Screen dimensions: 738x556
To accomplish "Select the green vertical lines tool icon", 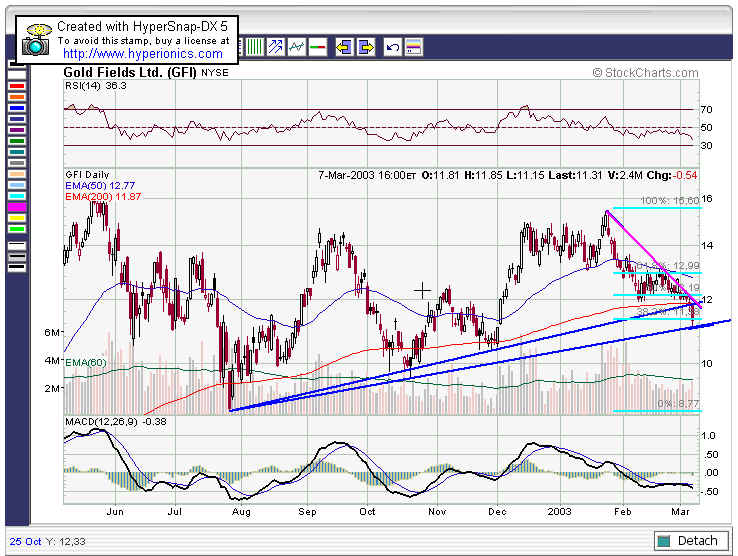I will [255, 47].
